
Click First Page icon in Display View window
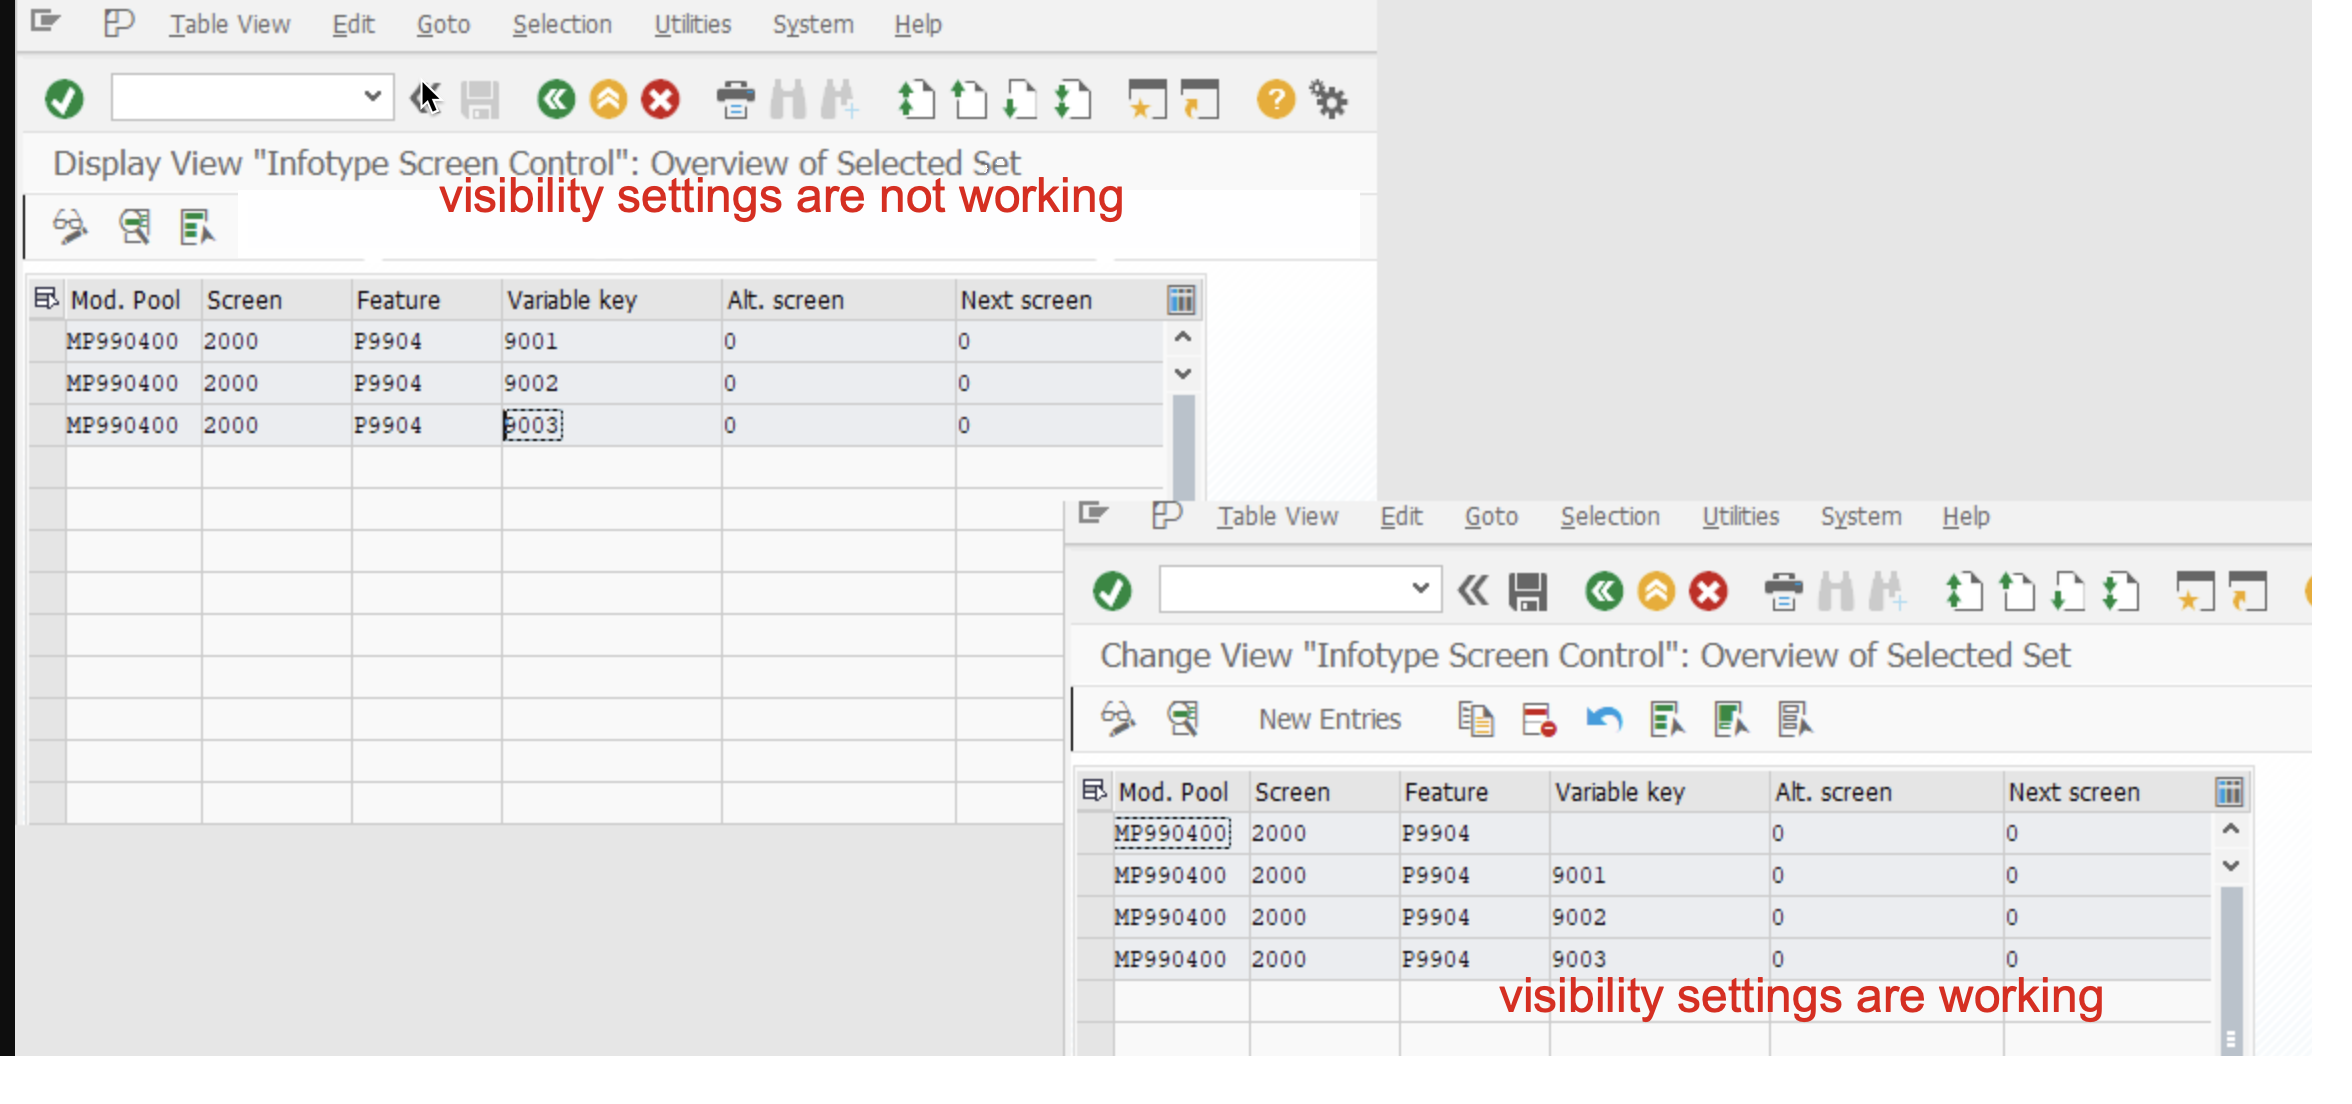pyautogui.click(x=916, y=99)
